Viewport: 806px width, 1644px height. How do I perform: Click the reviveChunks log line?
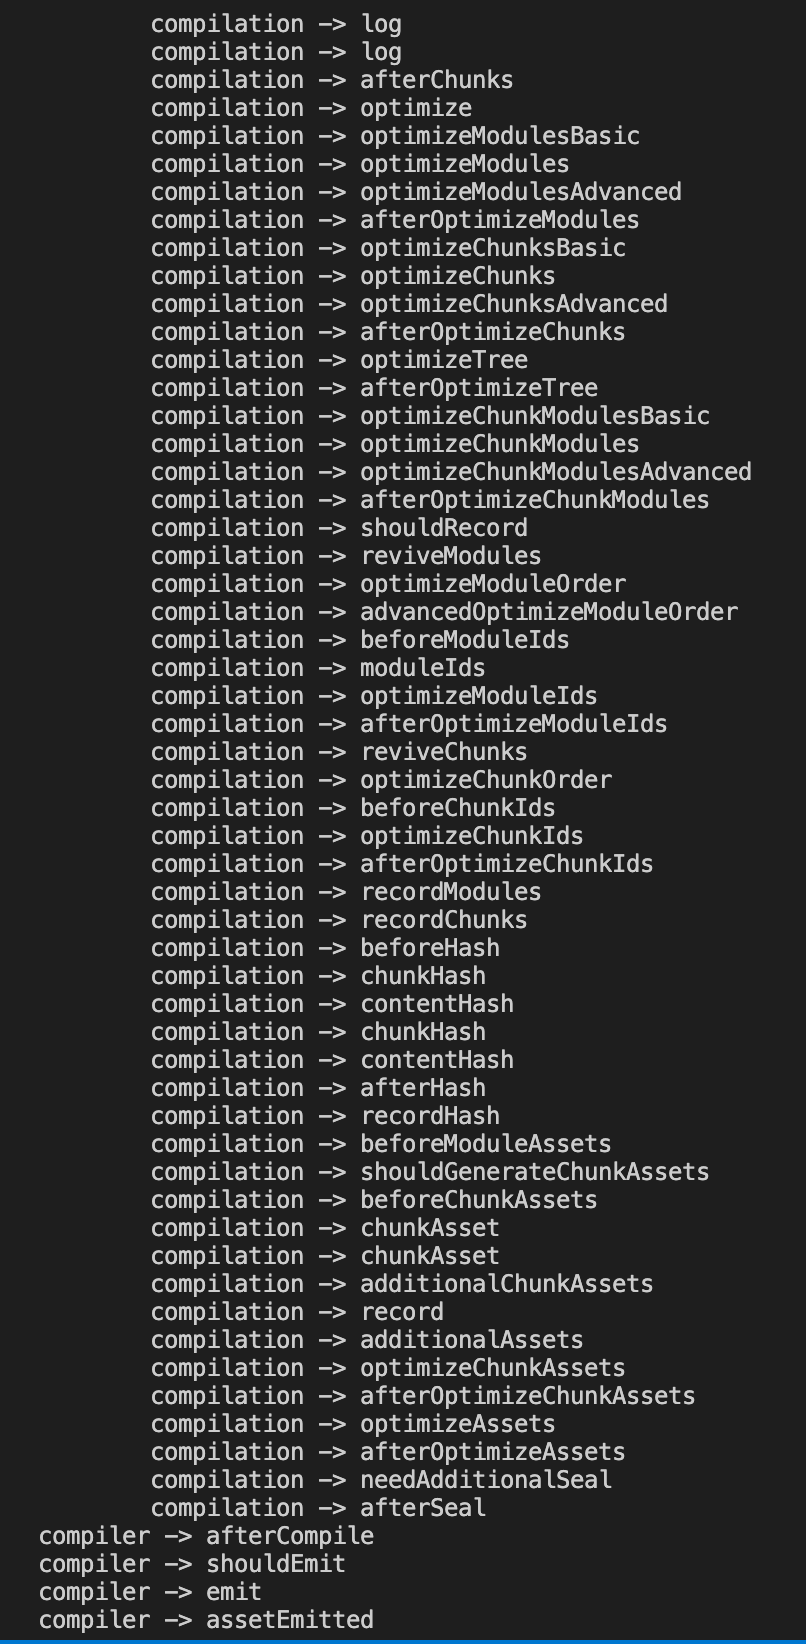(443, 752)
